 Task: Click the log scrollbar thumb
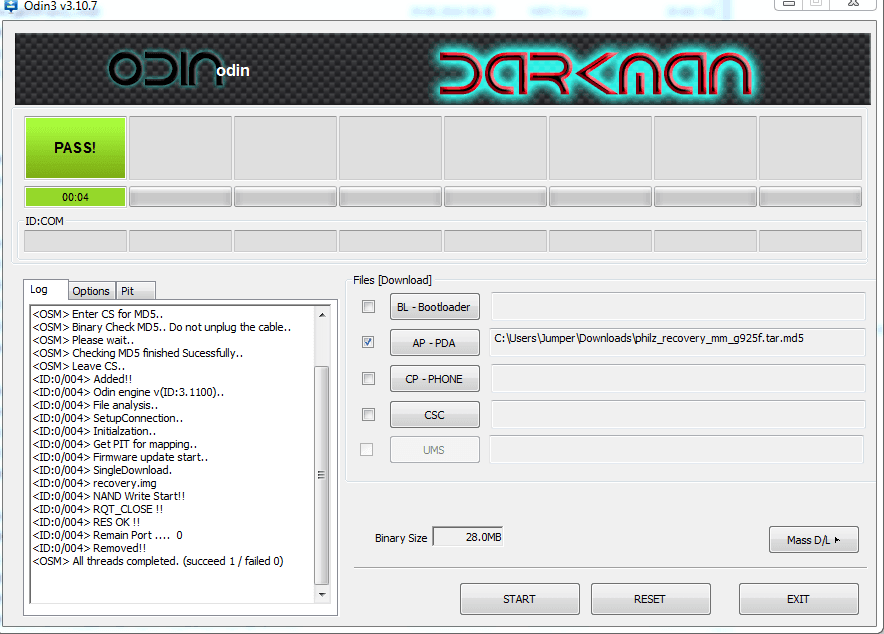[x=322, y=475]
